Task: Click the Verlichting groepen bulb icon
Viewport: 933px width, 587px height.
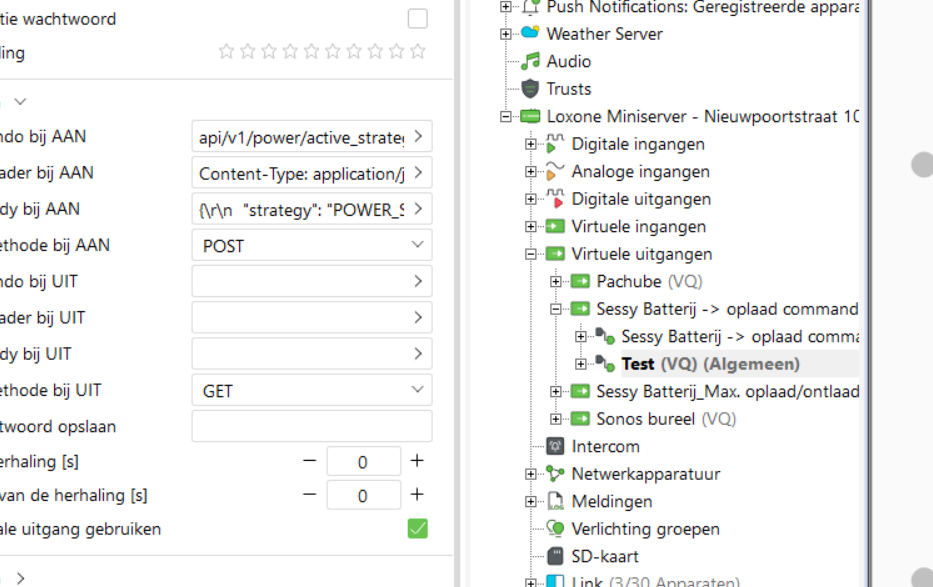Action: pos(555,528)
